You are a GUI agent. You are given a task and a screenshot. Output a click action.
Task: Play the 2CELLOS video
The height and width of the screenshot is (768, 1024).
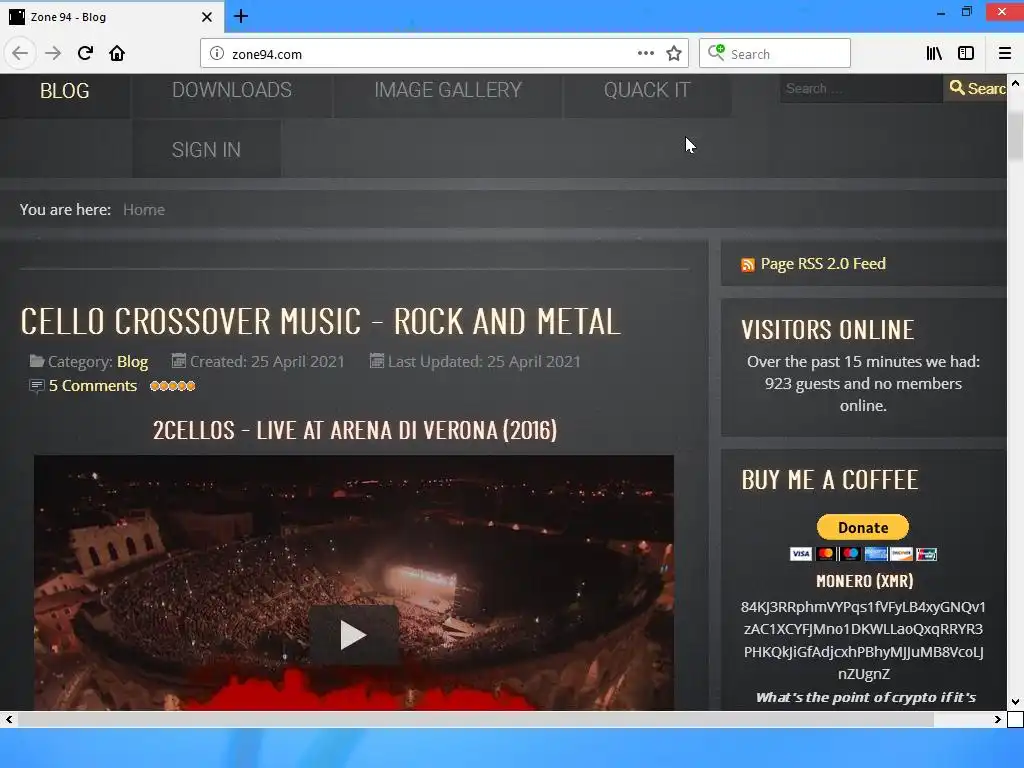[x=353, y=635]
